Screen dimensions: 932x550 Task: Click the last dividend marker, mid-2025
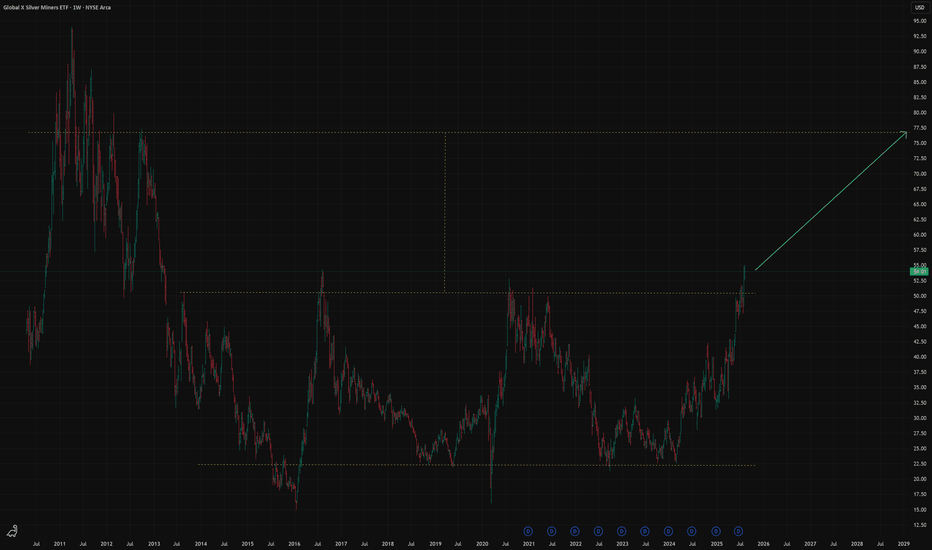[x=738, y=531]
